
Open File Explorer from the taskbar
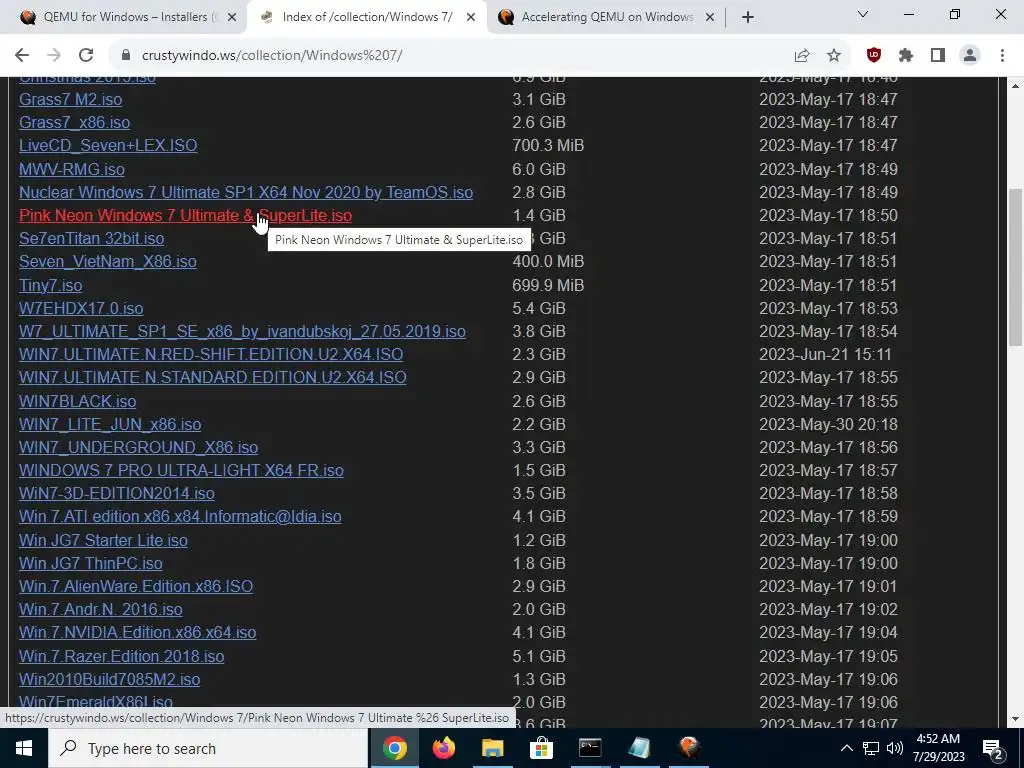pyautogui.click(x=492, y=748)
